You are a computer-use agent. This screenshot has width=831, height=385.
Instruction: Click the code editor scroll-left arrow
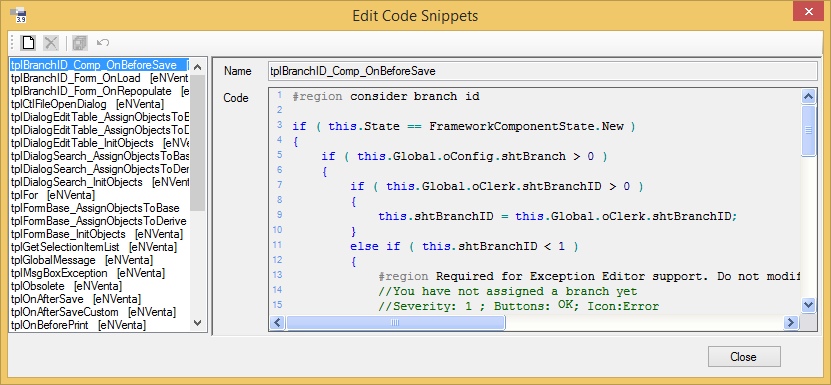coord(278,322)
